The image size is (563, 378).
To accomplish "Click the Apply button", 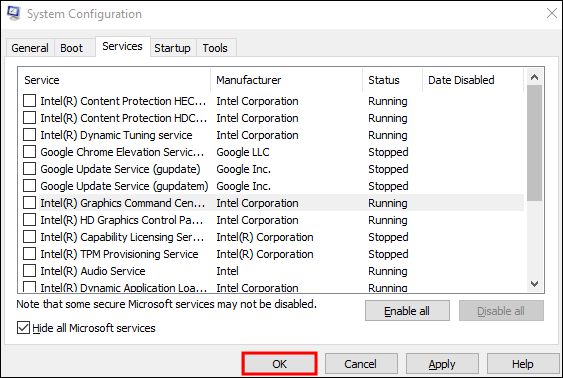I will [442, 364].
